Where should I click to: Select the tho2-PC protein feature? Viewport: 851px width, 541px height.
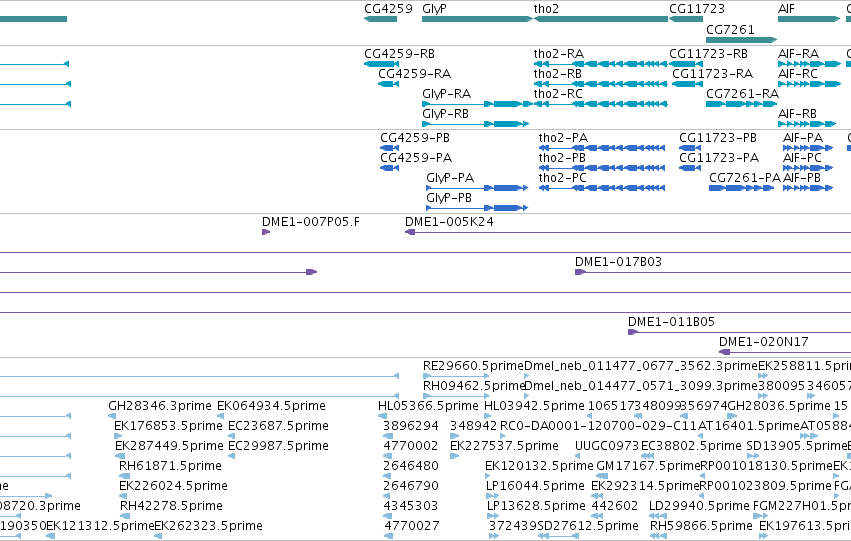click(602, 188)
